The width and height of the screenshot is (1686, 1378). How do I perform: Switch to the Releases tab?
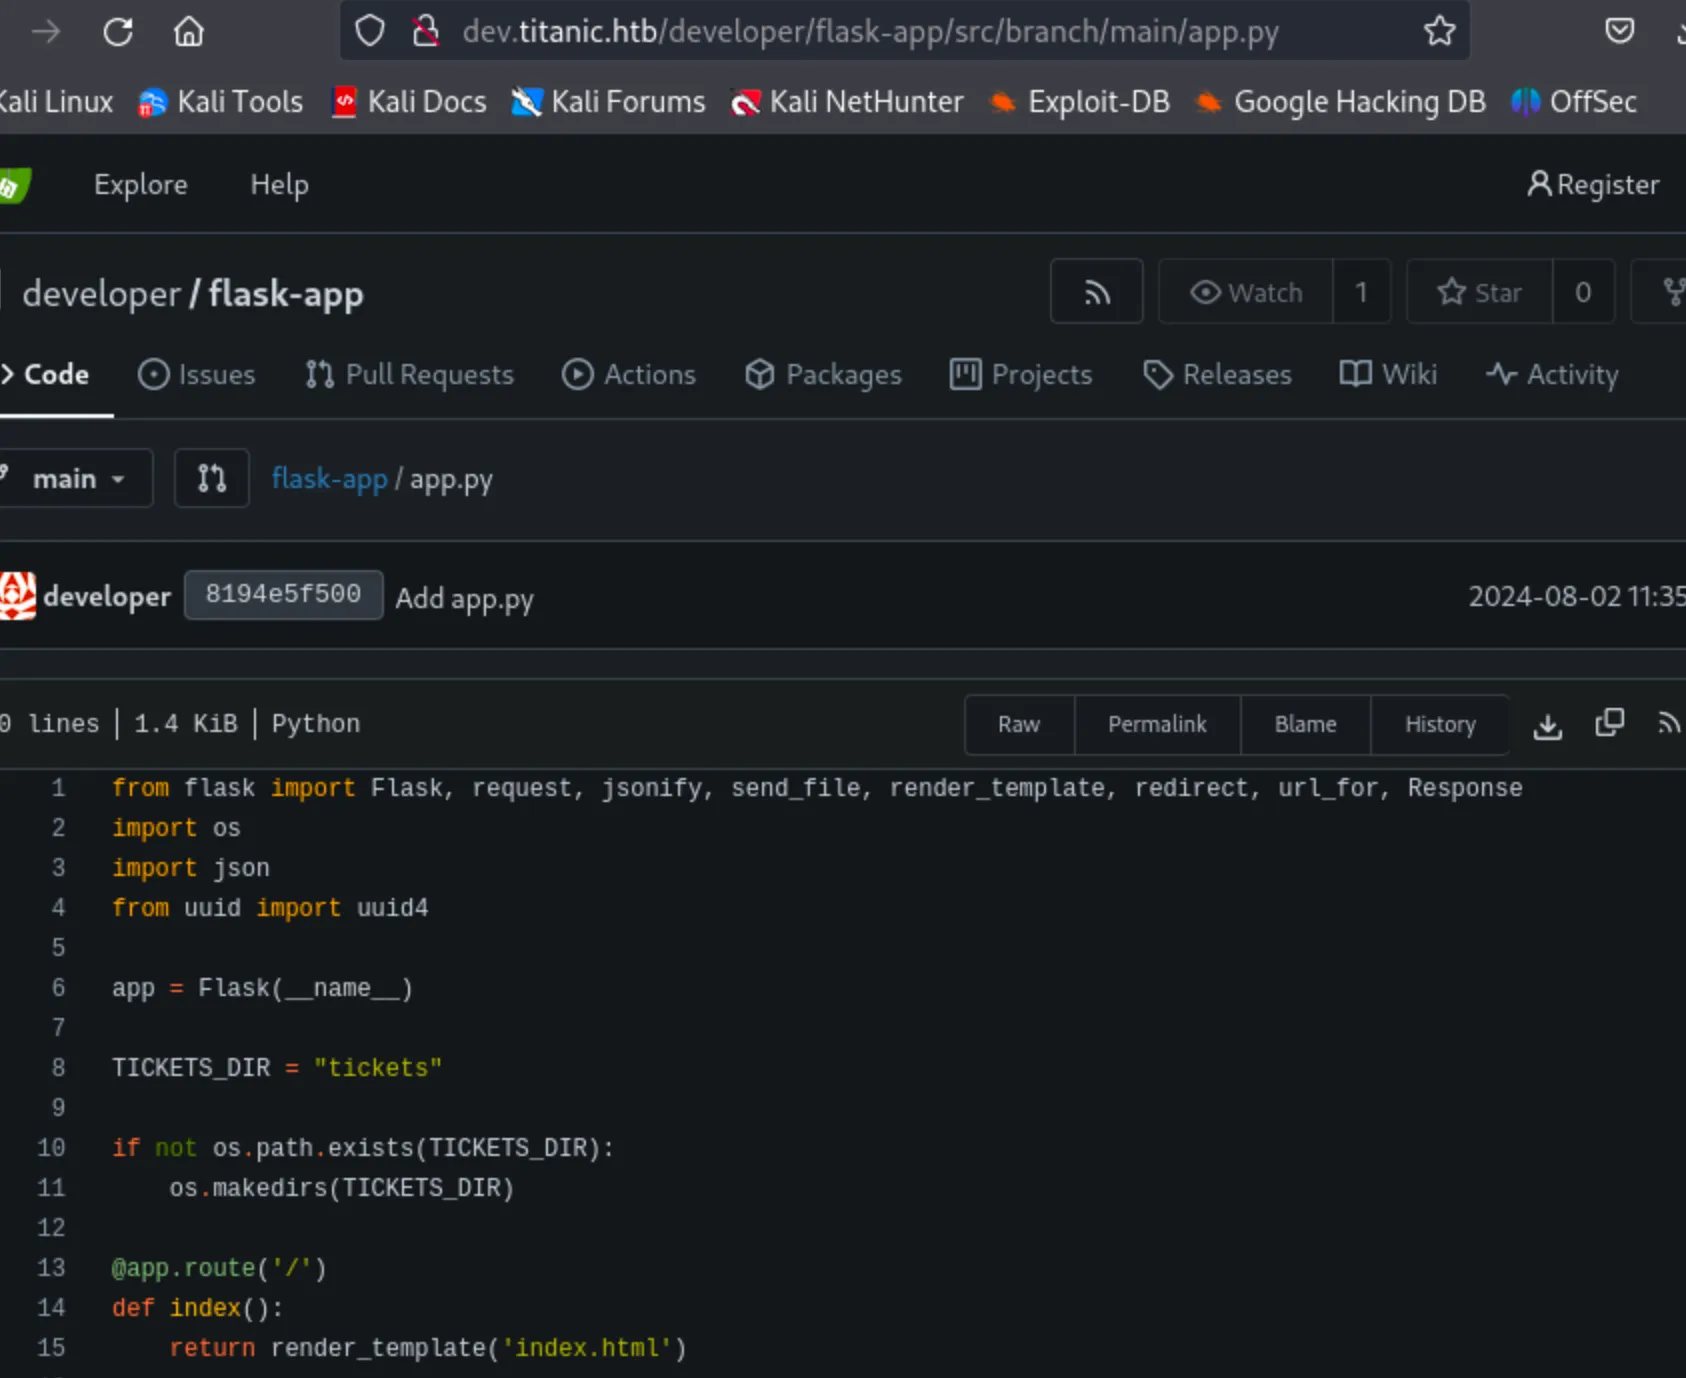coord(1217,375)
